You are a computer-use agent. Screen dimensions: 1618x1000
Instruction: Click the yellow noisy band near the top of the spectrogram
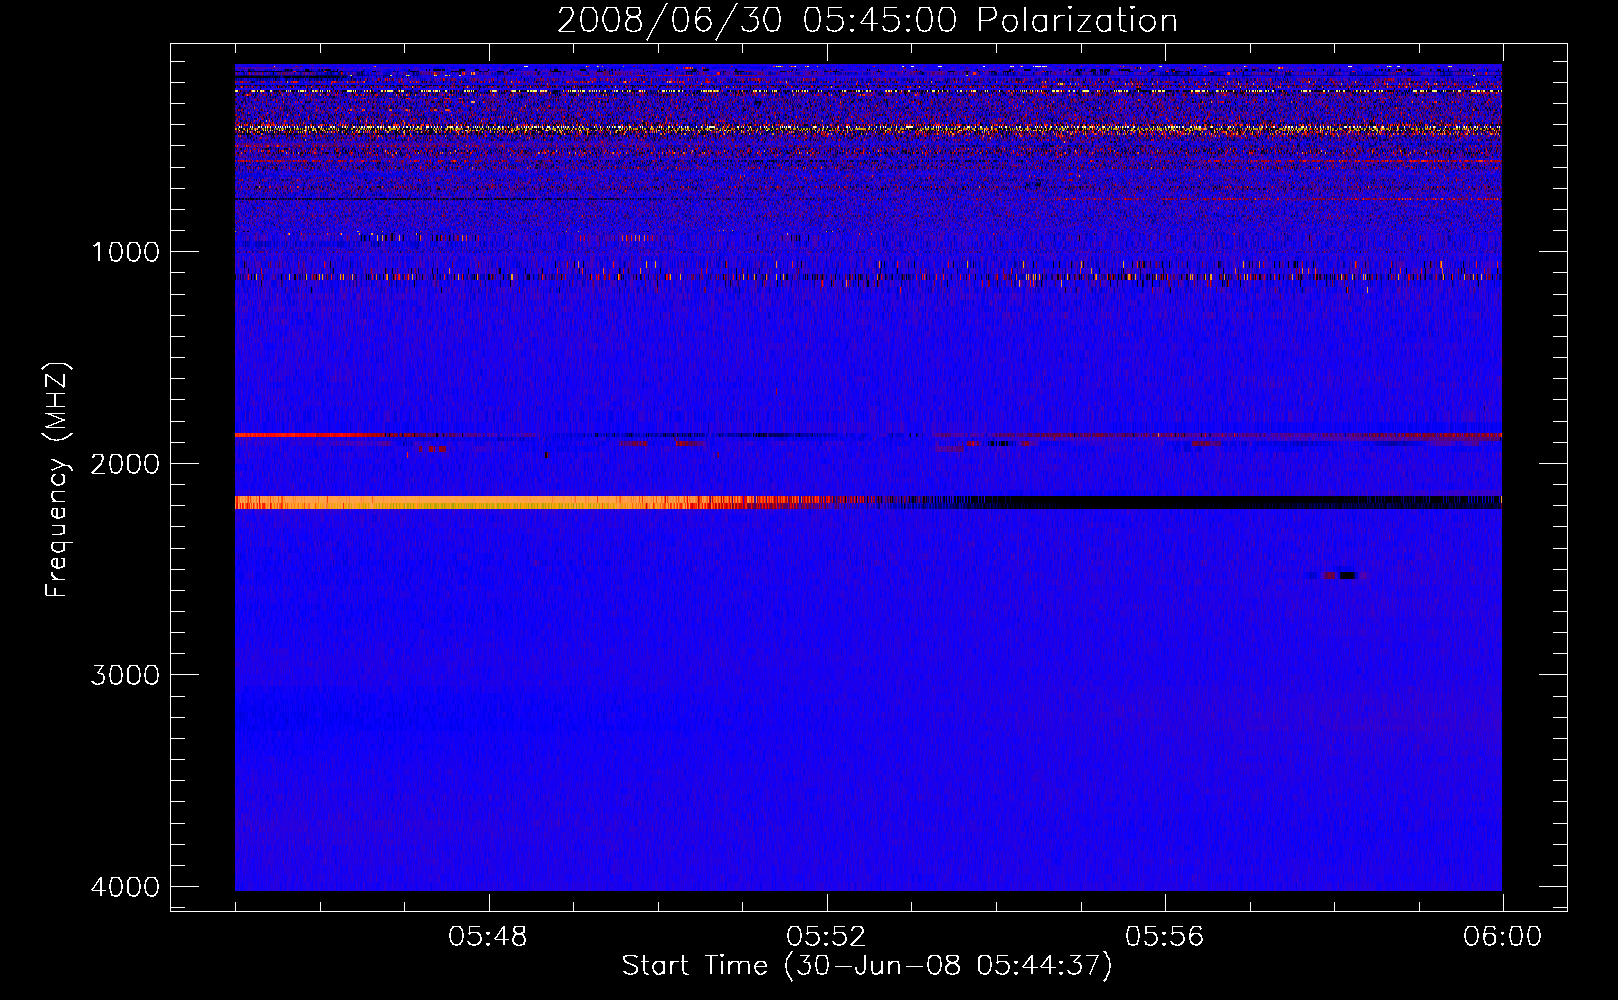868,129
